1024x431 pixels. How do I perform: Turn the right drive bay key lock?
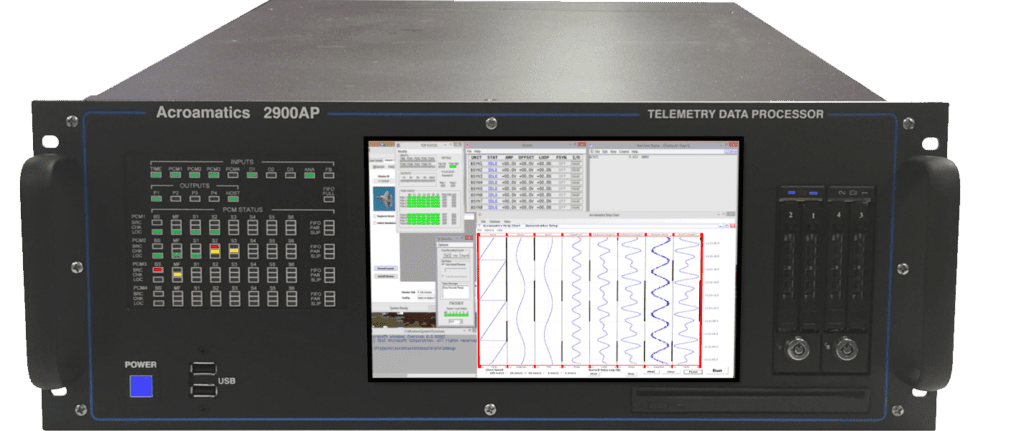click(x=846, y=351)
